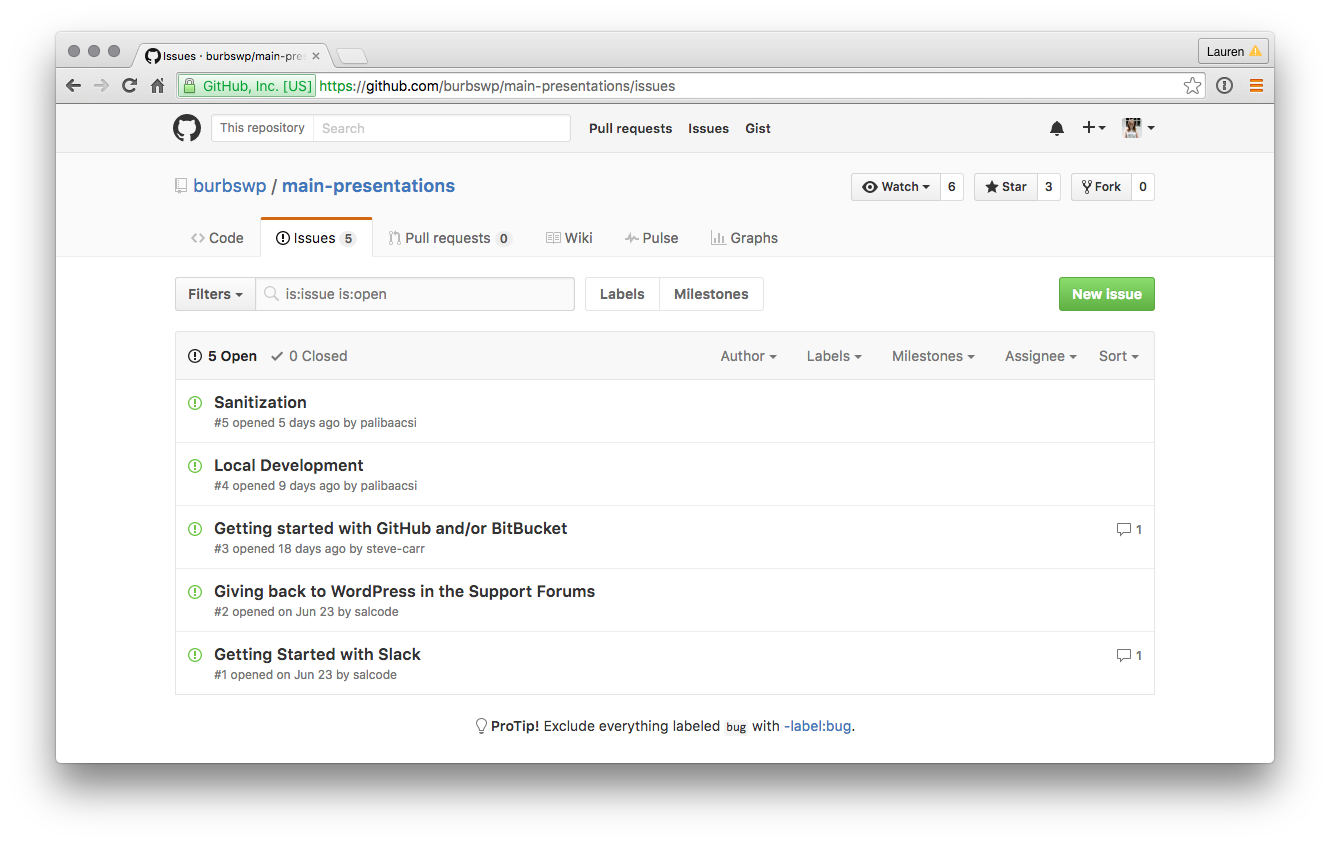Viewport: 1330px width, 843px height.
Task: Click the burbswp owner link
Action: point(229,186)
